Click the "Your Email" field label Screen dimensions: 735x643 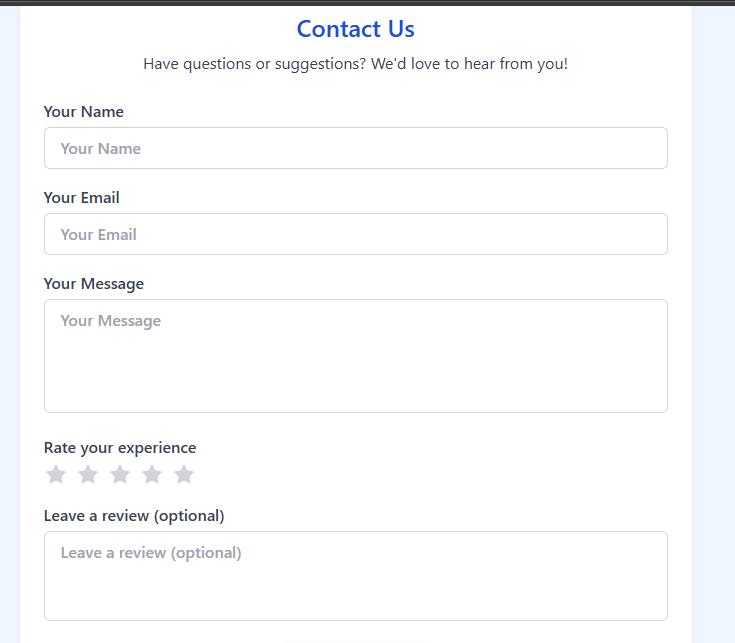pos(82,198)
